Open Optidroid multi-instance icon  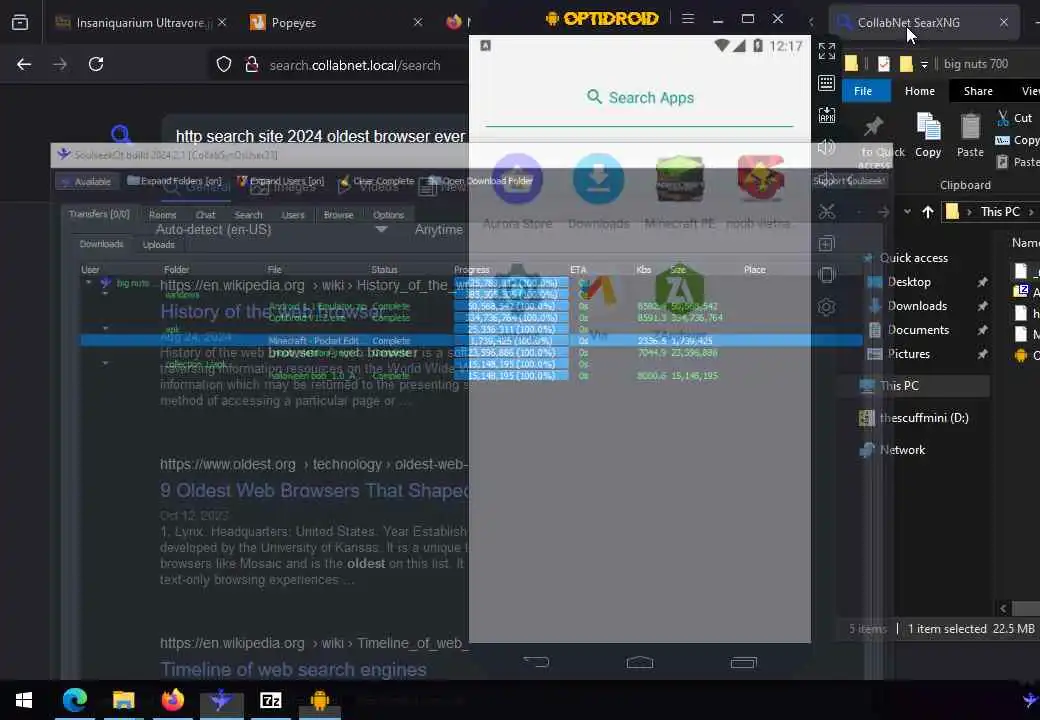click(826, 243)
